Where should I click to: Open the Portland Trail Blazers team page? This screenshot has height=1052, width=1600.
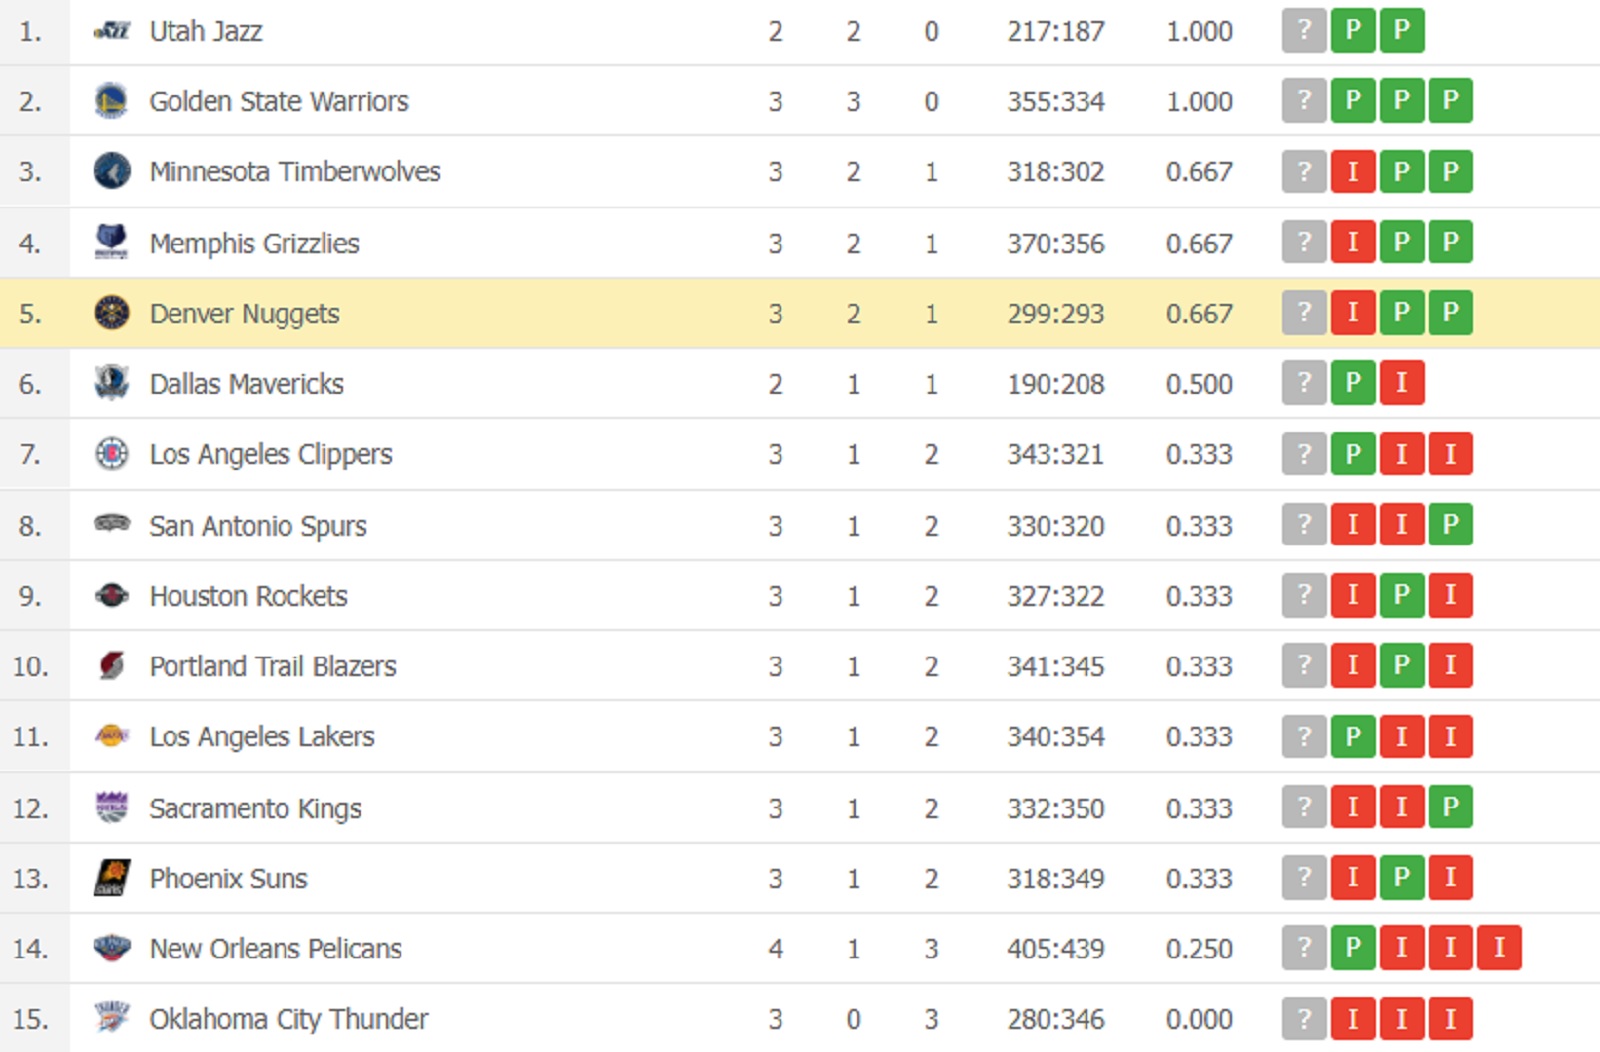click(x=273, y=666)
